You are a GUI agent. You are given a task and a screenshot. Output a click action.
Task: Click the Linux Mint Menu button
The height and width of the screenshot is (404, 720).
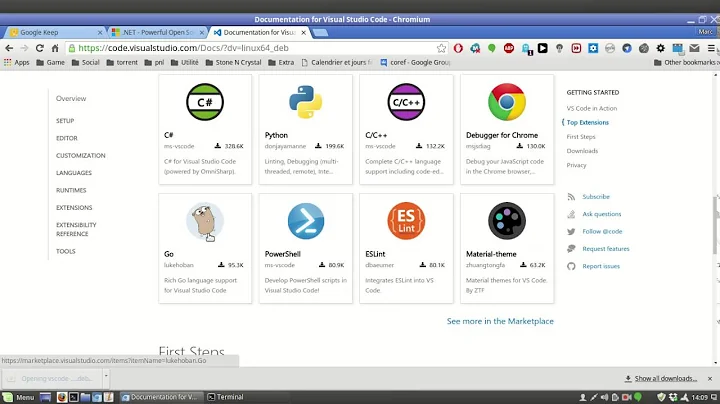[19, 397]
